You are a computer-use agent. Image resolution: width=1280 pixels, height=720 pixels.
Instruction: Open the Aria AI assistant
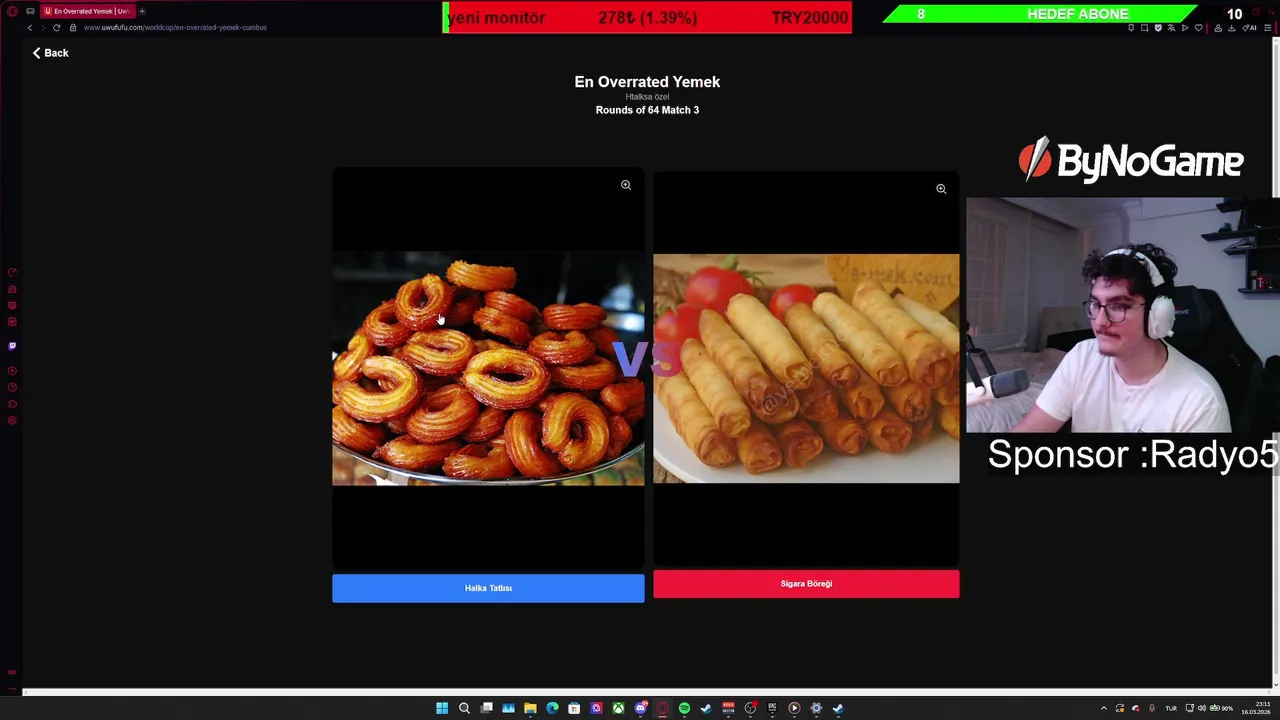coord(1249,28)
